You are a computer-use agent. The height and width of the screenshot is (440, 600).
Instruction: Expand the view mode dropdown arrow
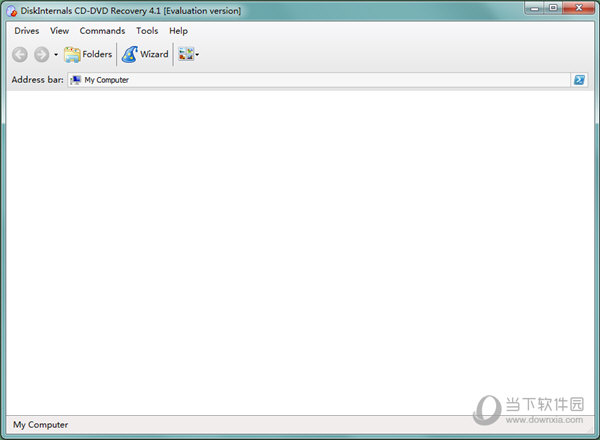pyautogui.click(x=197, y=55)
